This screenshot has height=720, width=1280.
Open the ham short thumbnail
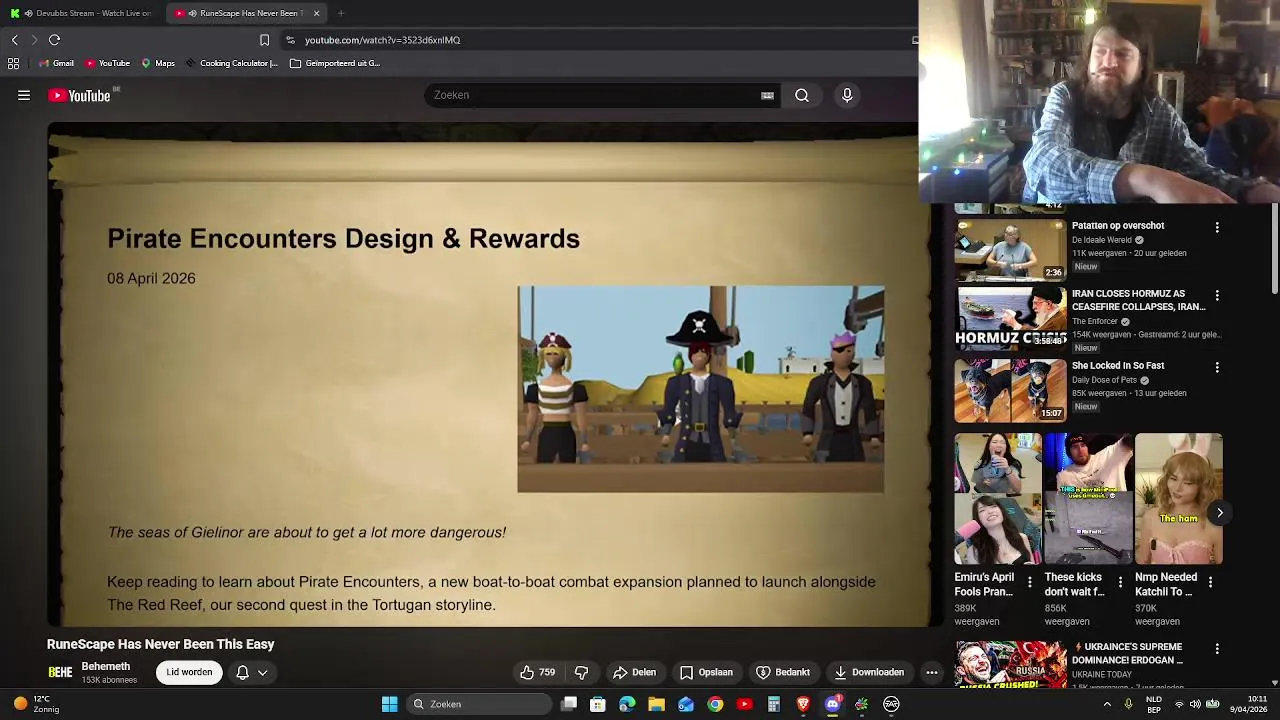click(1178, 500)
